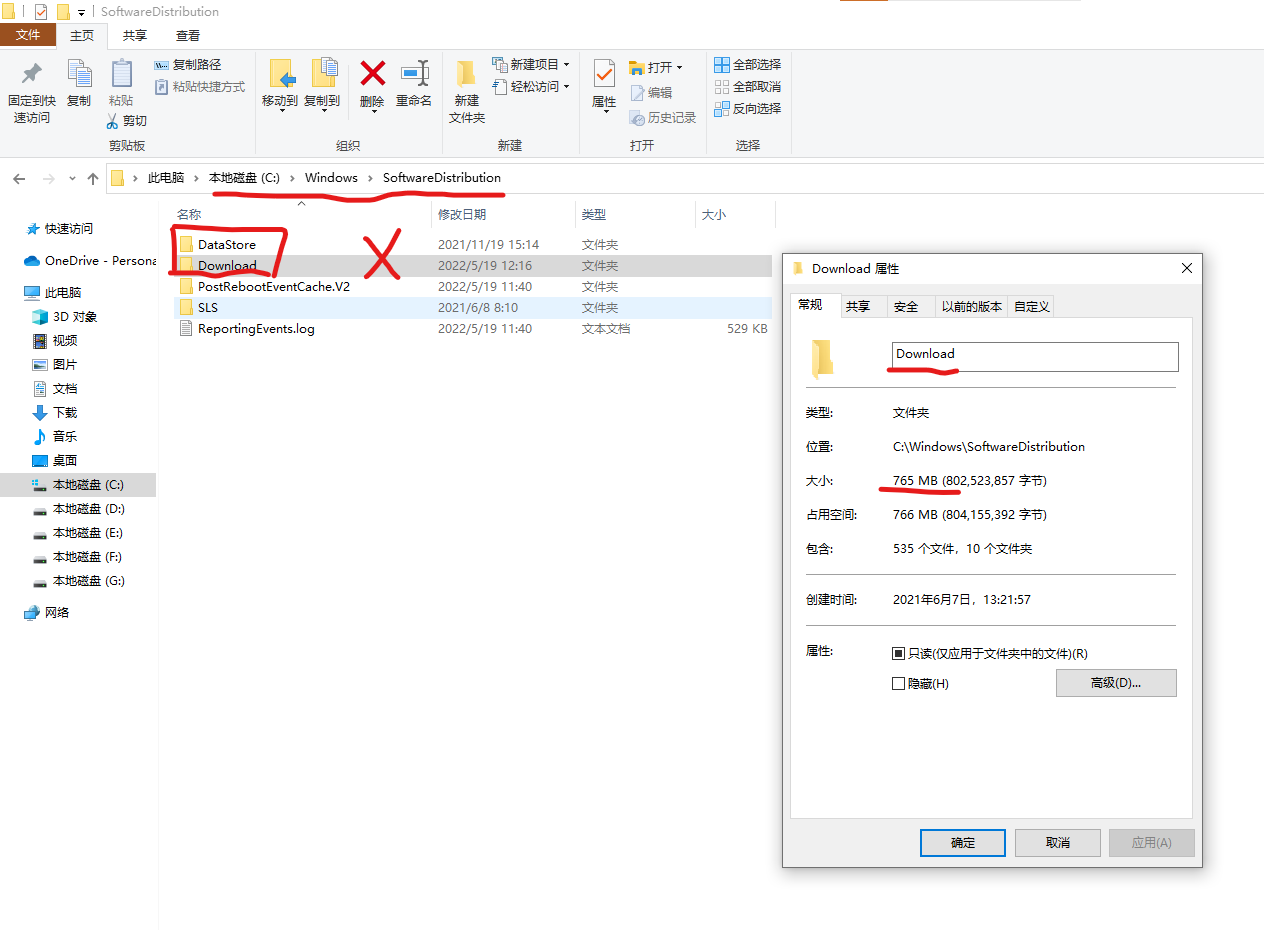
Task: Click Pin to Quick access icon
Action: click(31, 74)
